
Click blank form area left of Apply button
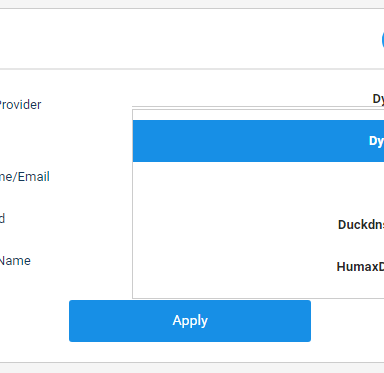point(34,321)
